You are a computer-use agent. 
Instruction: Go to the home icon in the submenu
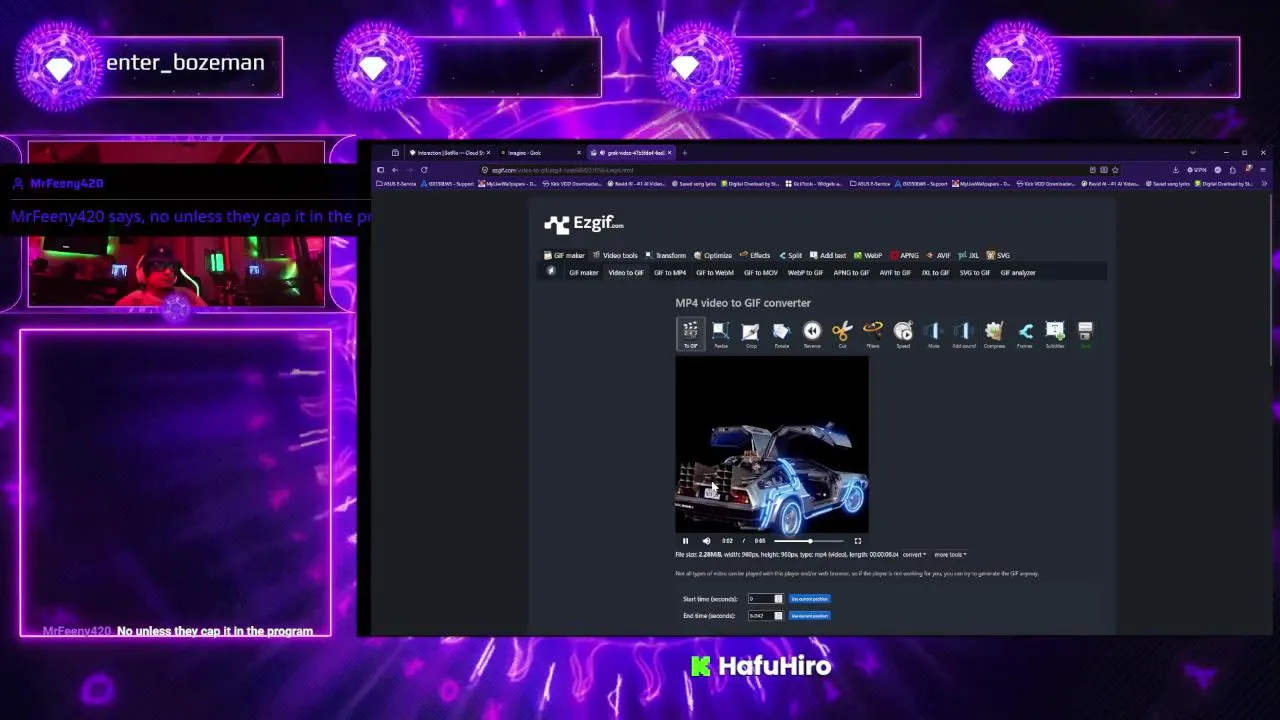[x=550, y=272]
